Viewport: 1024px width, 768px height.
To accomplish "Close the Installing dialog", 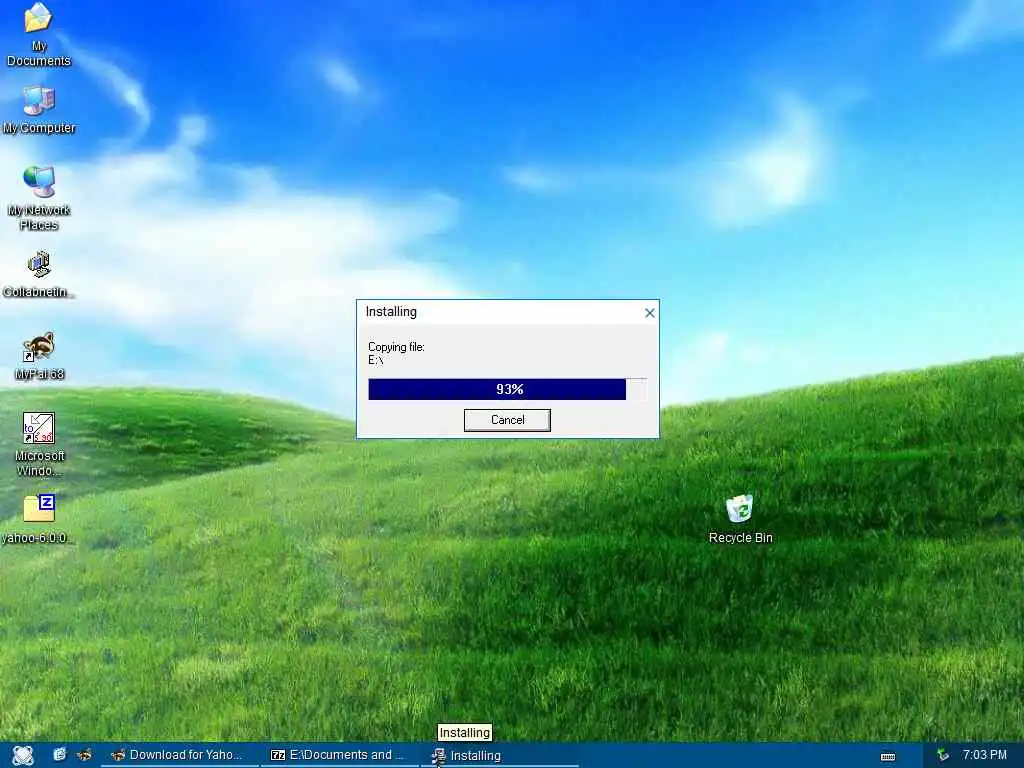I will (x=649, y=313).
